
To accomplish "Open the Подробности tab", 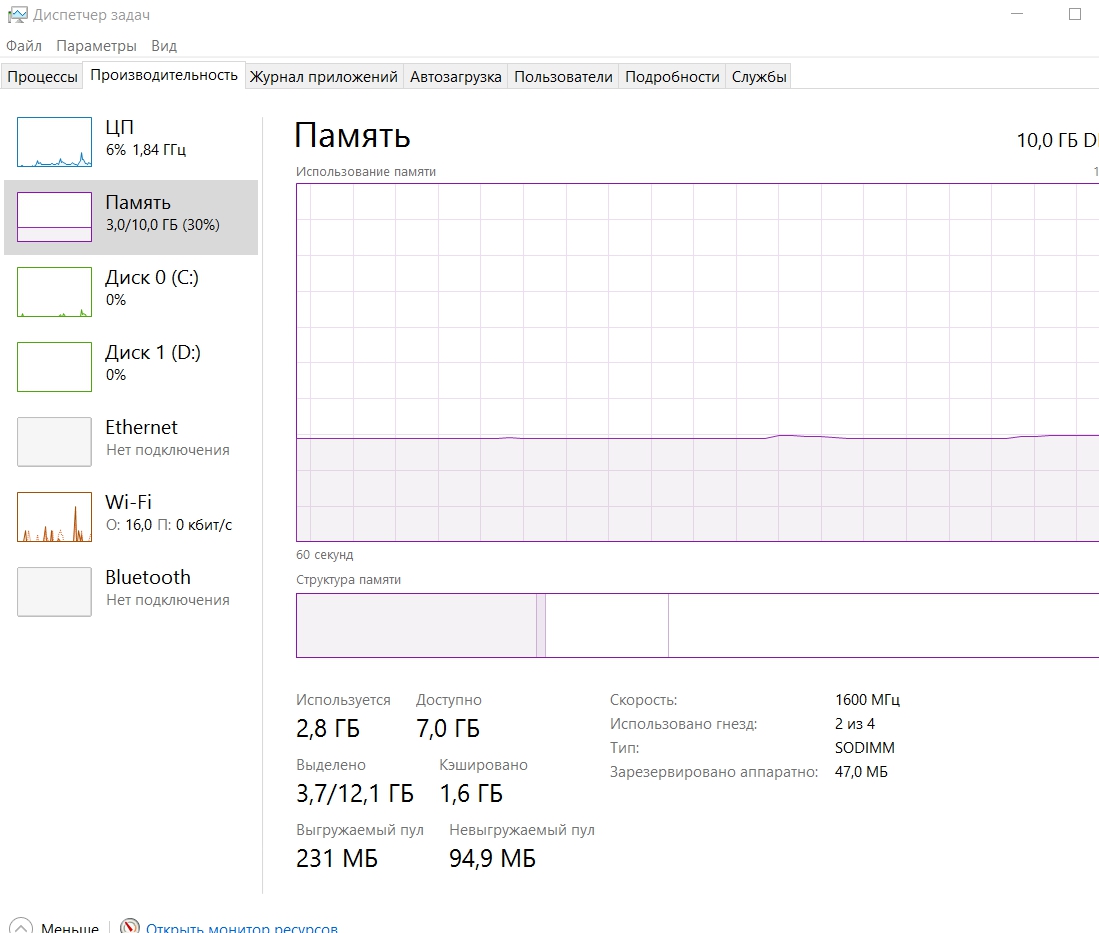I will [672, 76].
